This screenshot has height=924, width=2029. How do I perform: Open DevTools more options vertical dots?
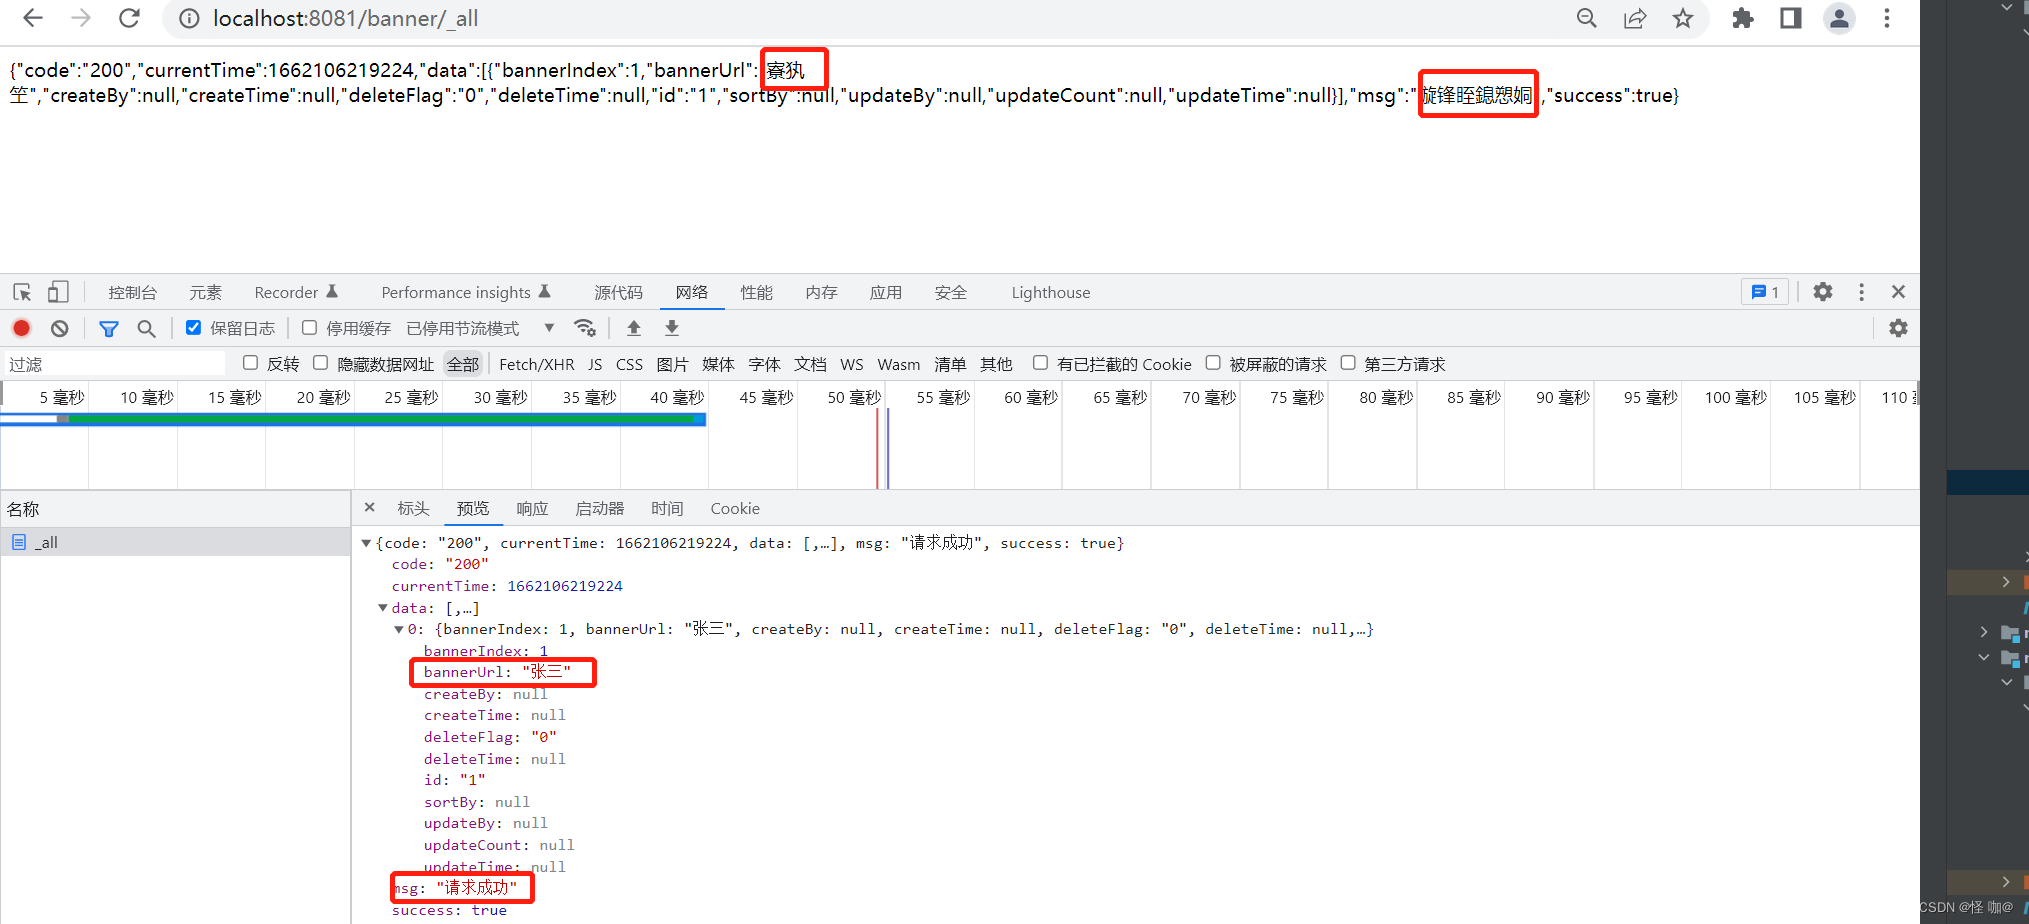(x=1861, y=292)
